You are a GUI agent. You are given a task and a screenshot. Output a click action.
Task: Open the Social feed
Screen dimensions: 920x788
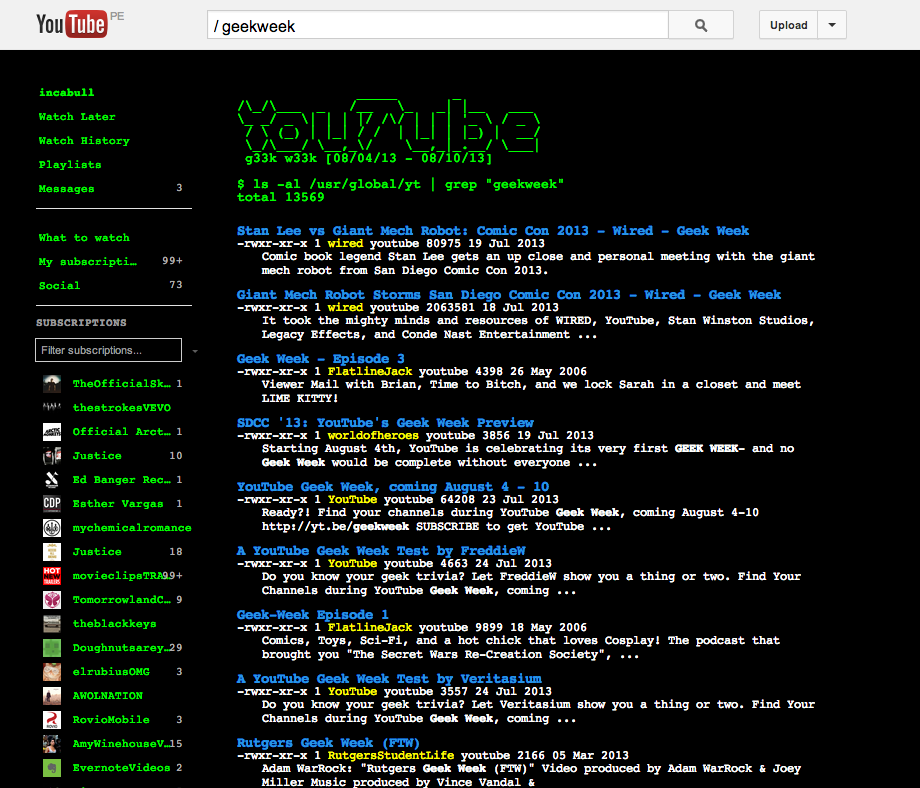pyautogui.click(x=59, y=286)
